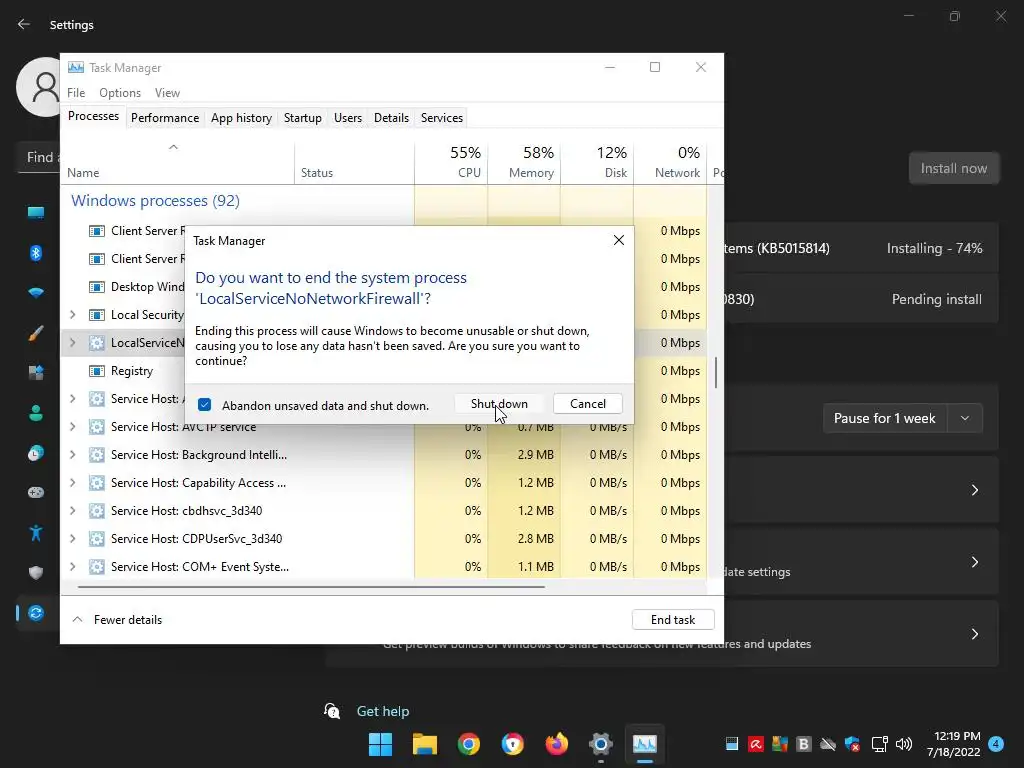Sort processes by Disk column
This screenshot has width=1024, height=768.
(598, 161)
